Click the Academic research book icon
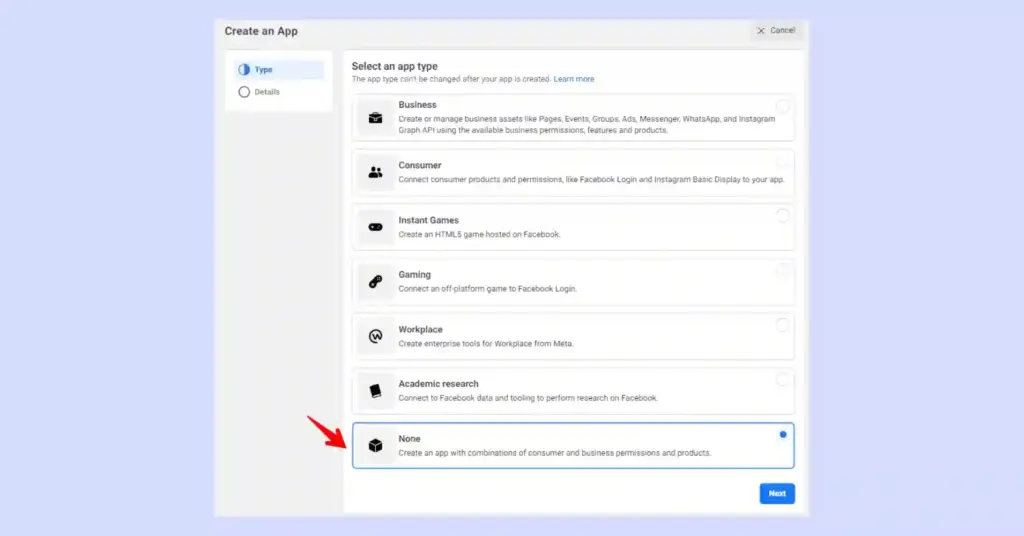 click(x=376, y=390)
